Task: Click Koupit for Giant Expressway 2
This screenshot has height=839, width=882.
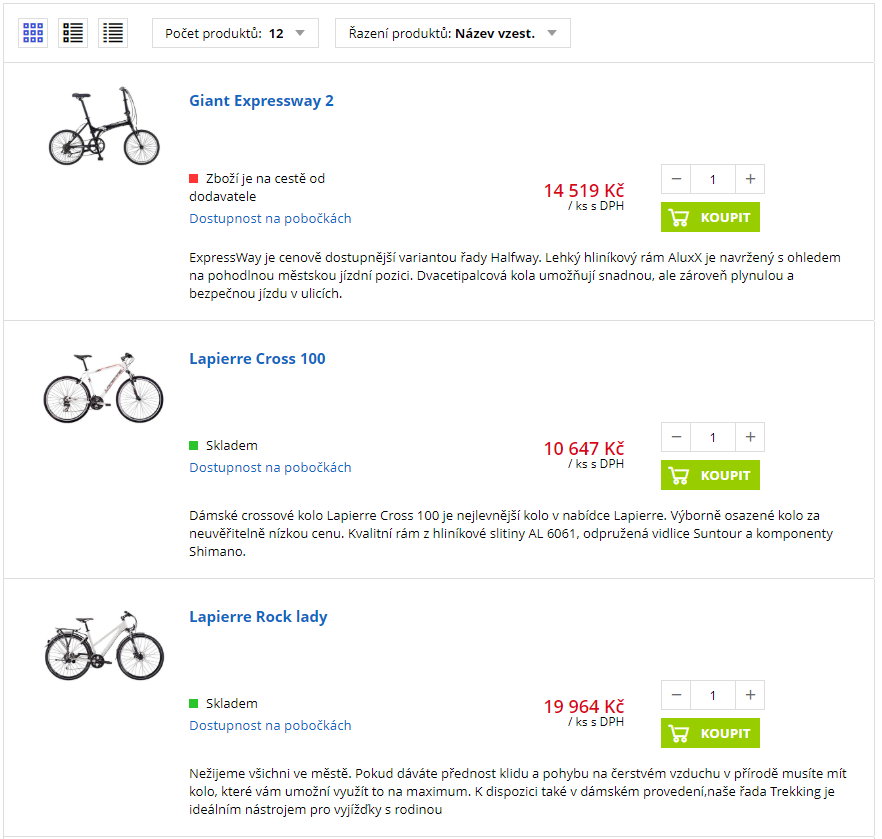Action: coord(710,217)
